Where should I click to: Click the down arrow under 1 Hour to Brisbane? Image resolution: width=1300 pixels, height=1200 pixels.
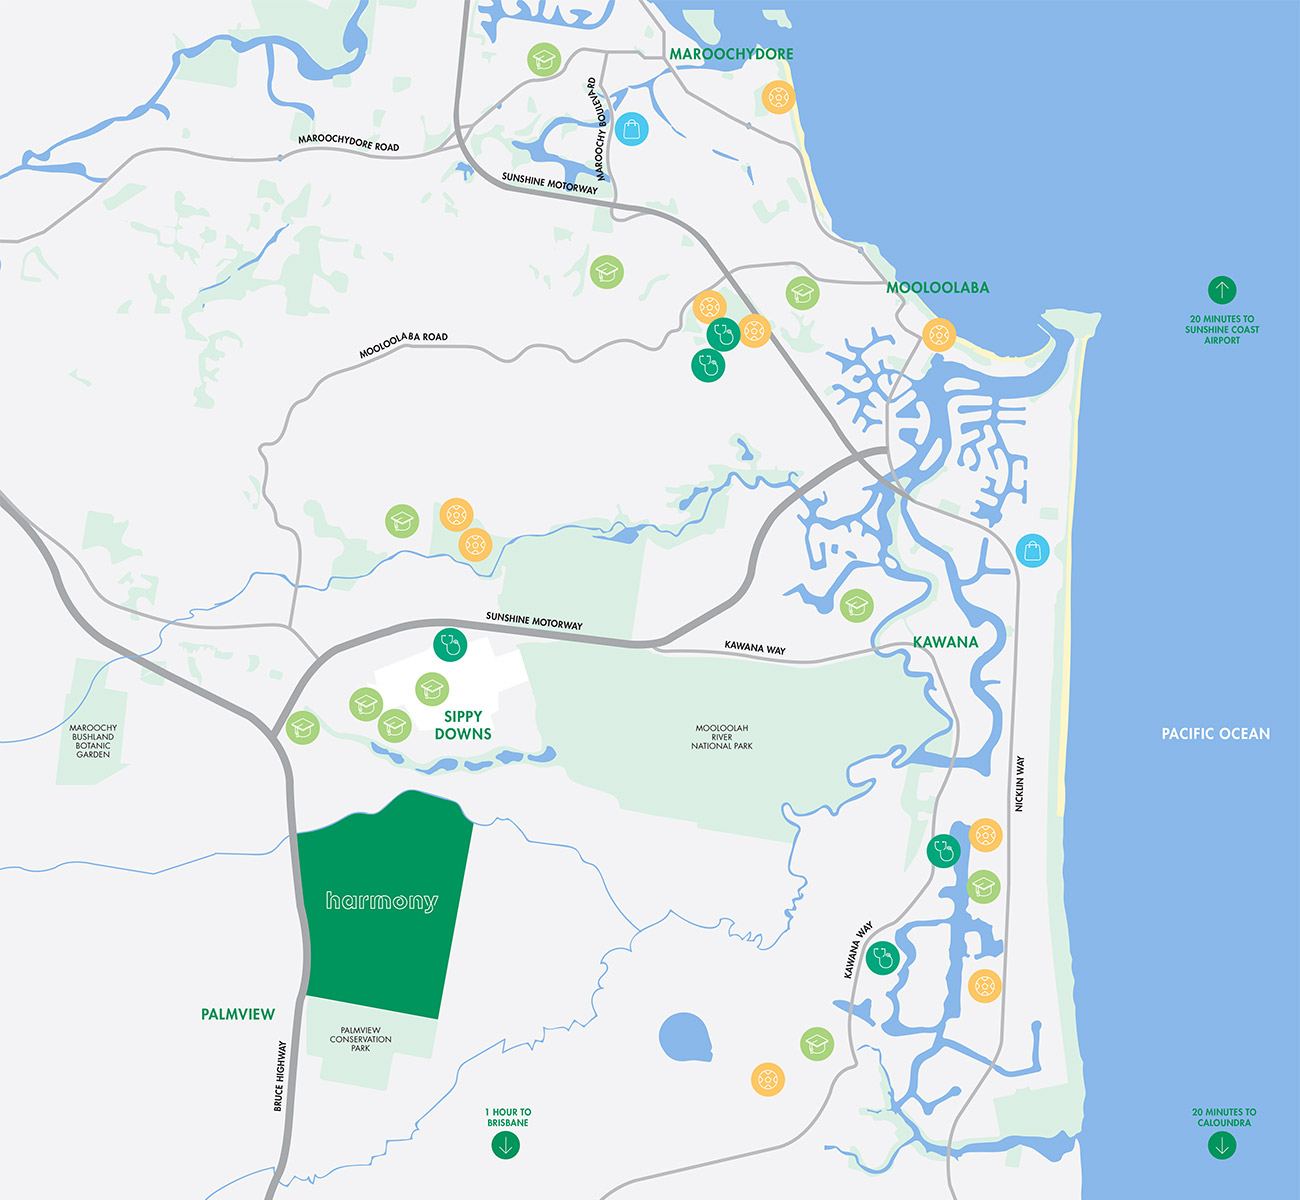pyautogui.click(x=506, y=1146)
